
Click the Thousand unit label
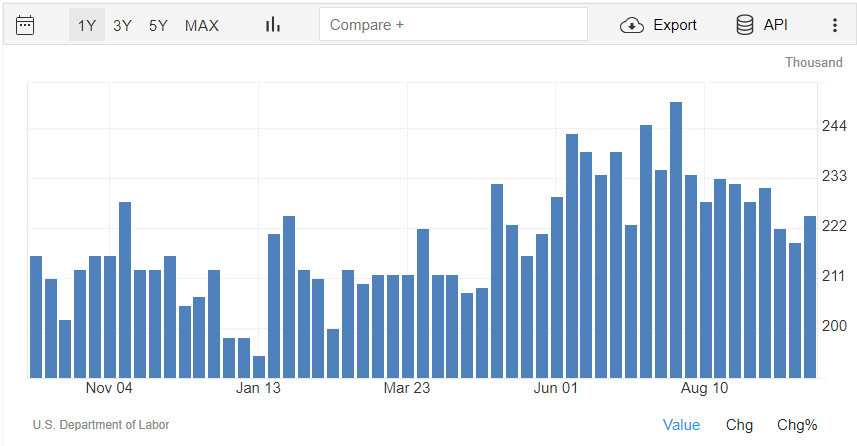(814, 62)
